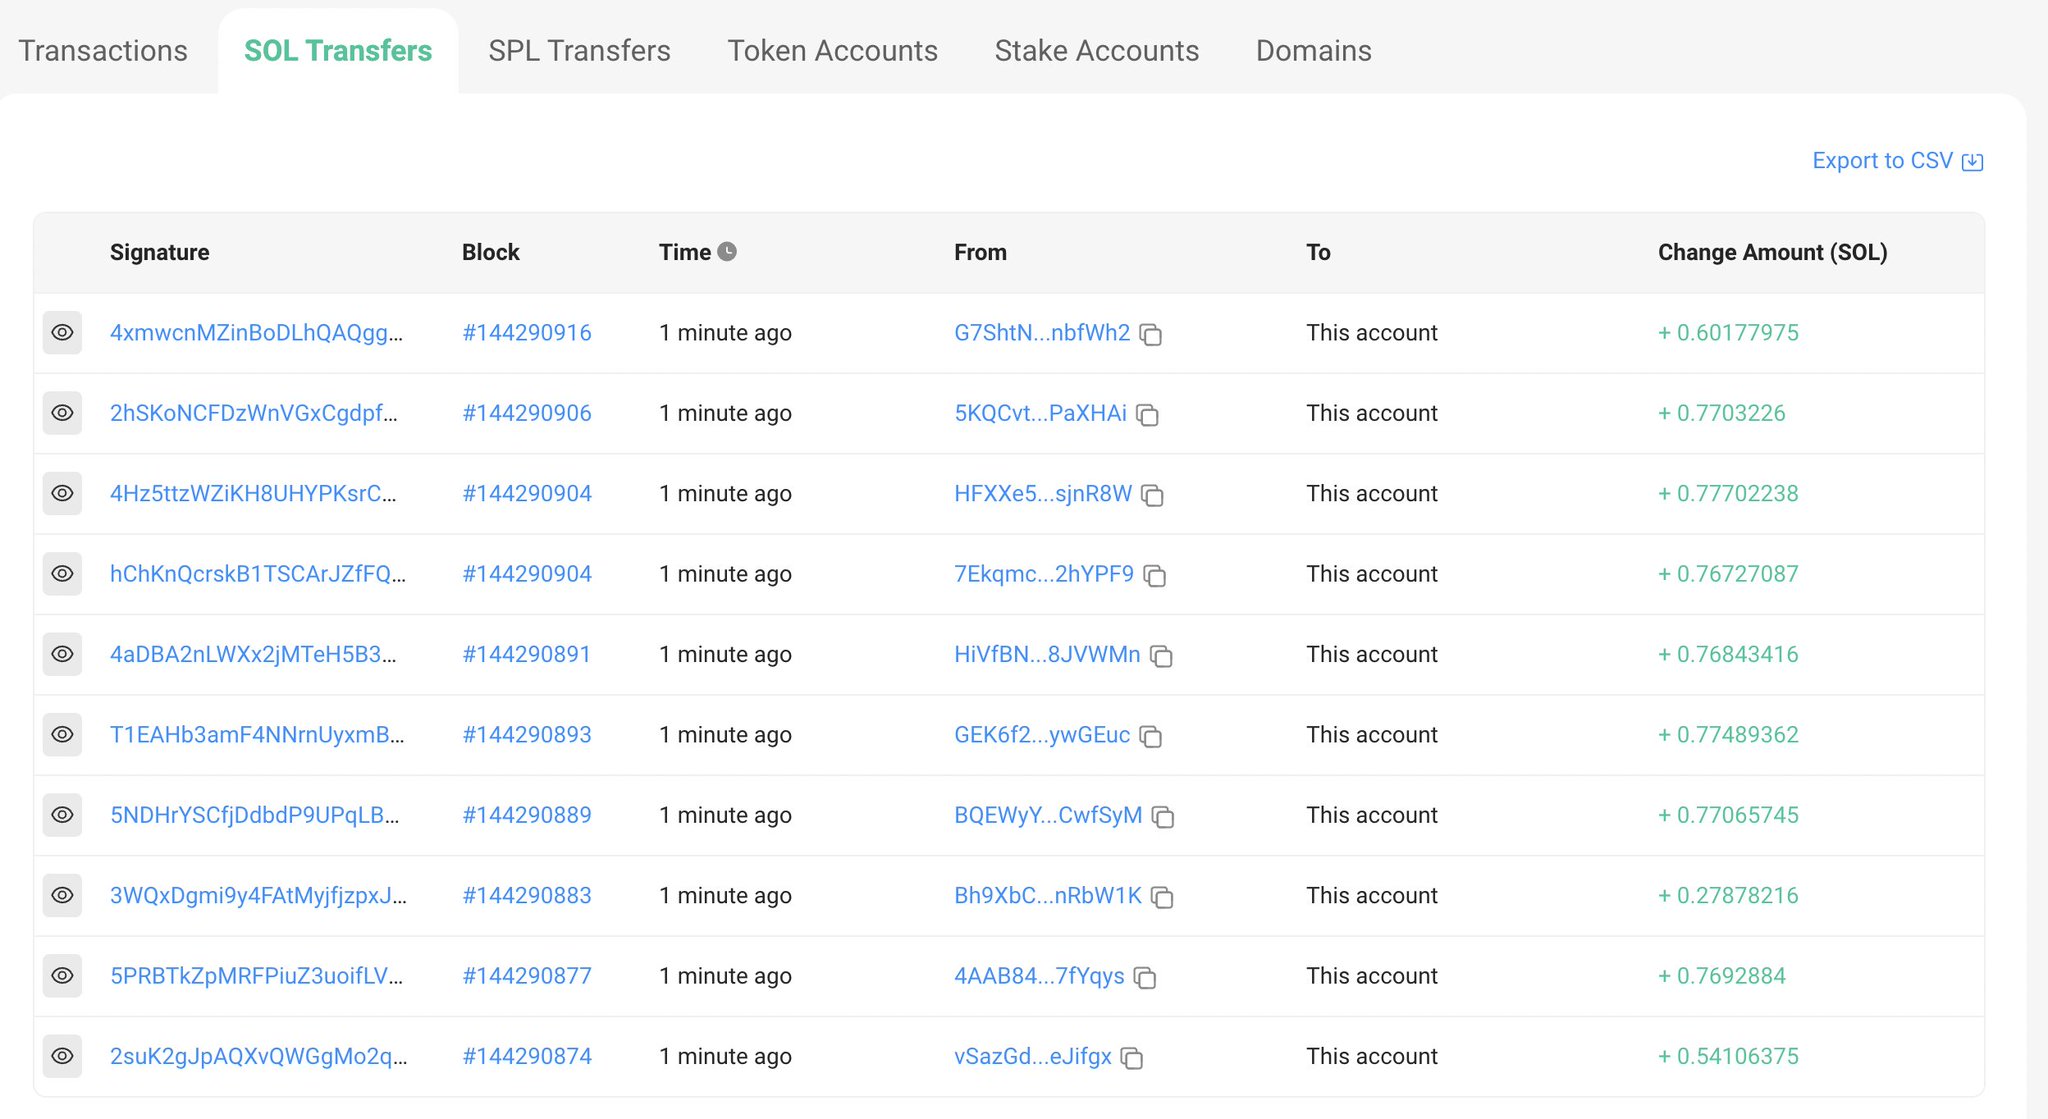Open sender account 7Ekqmc...2hYPF9

[x=1044, y=574]
